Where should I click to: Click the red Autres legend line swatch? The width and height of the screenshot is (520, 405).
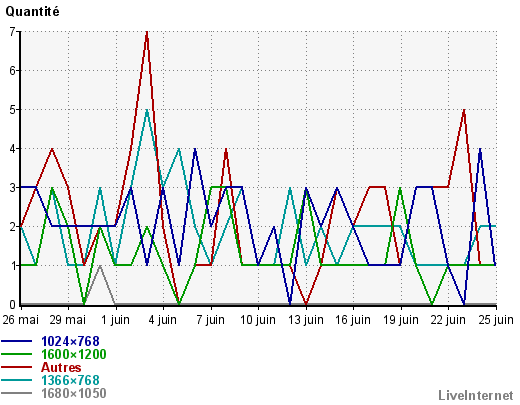click(17, 367)
